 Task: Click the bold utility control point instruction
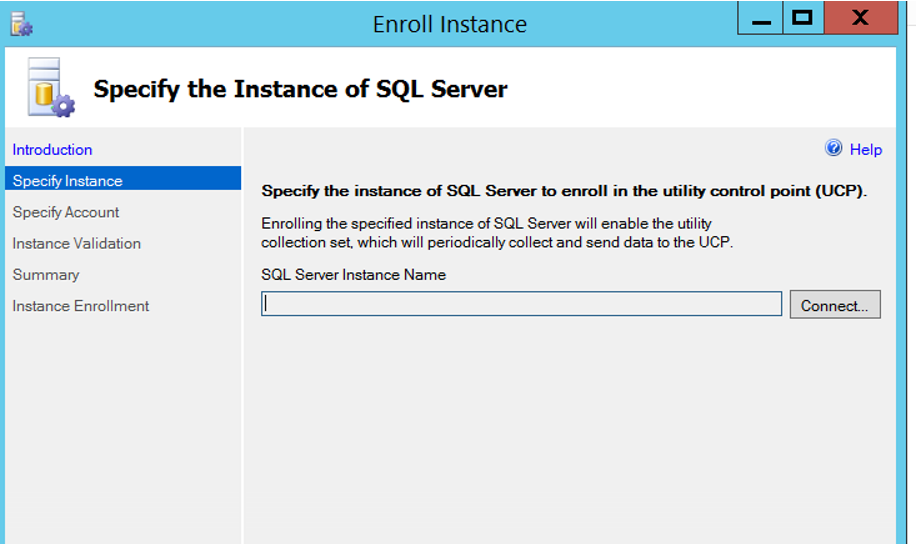[x=564, y=191]
